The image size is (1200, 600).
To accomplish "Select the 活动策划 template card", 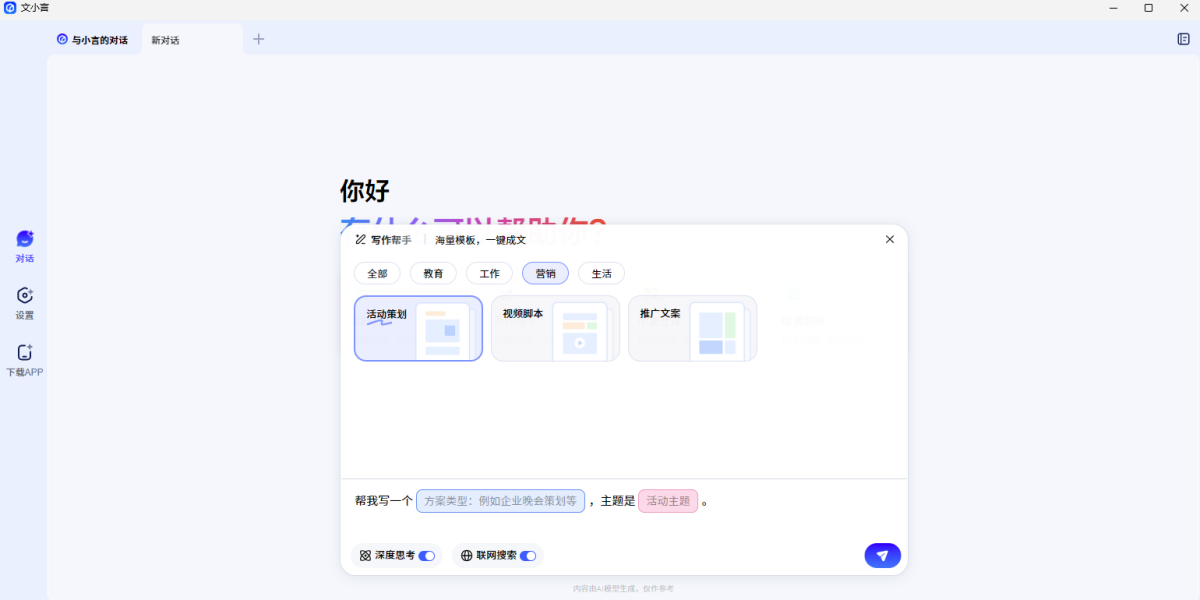I will coord(418,328).
